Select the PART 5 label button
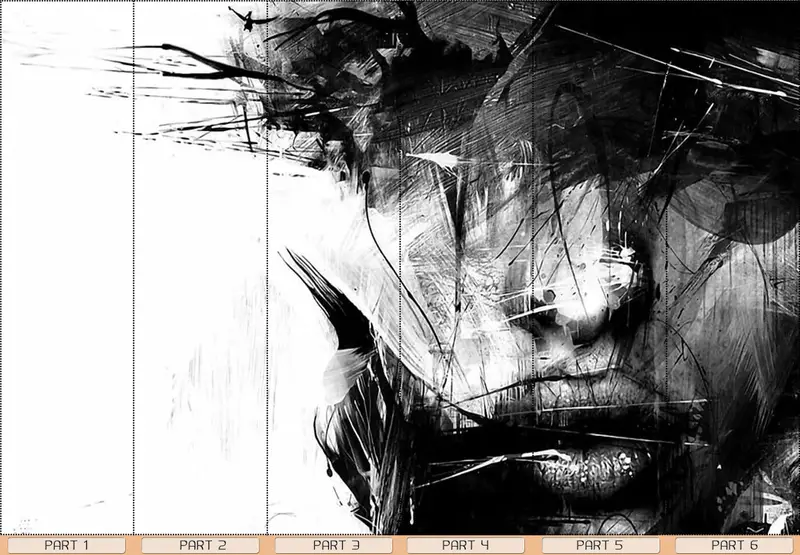Image resolution: width=800 pixels, height=555 pixels. click(x=600, y=545)
